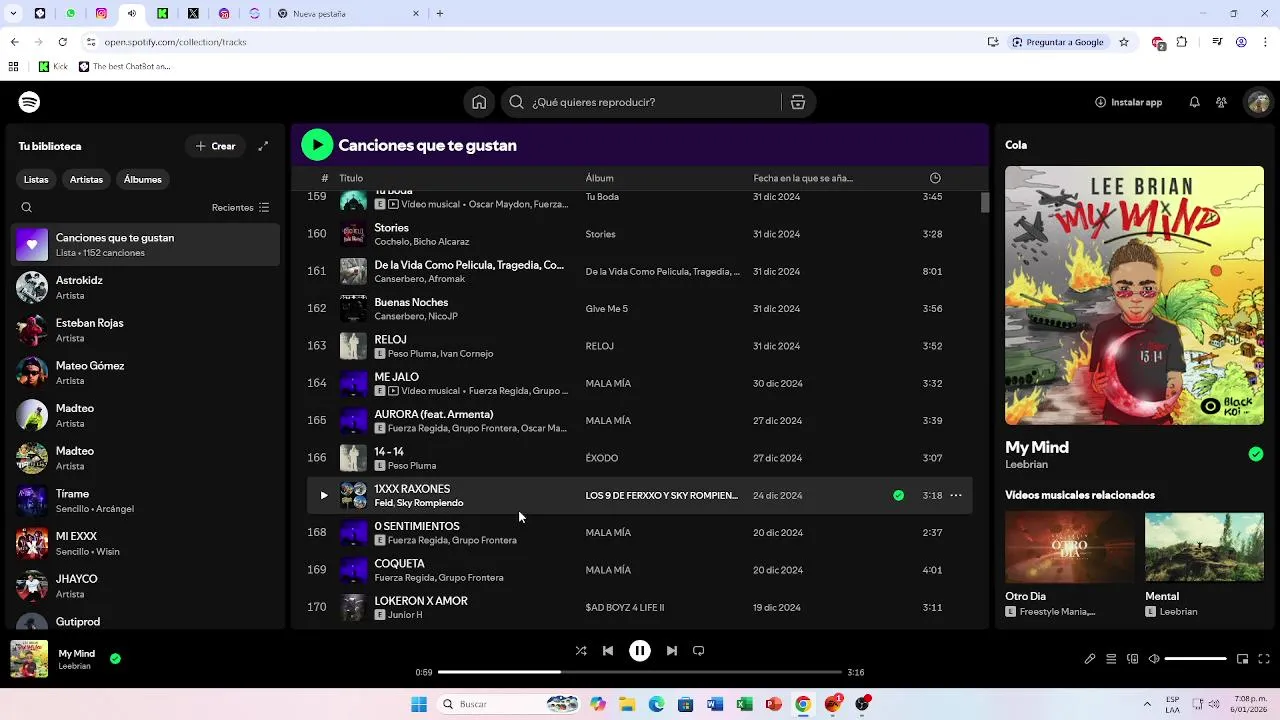Open the friends activity icon
The width and height of the screenshot is (1280, 720).
[x=1221, y=102]
